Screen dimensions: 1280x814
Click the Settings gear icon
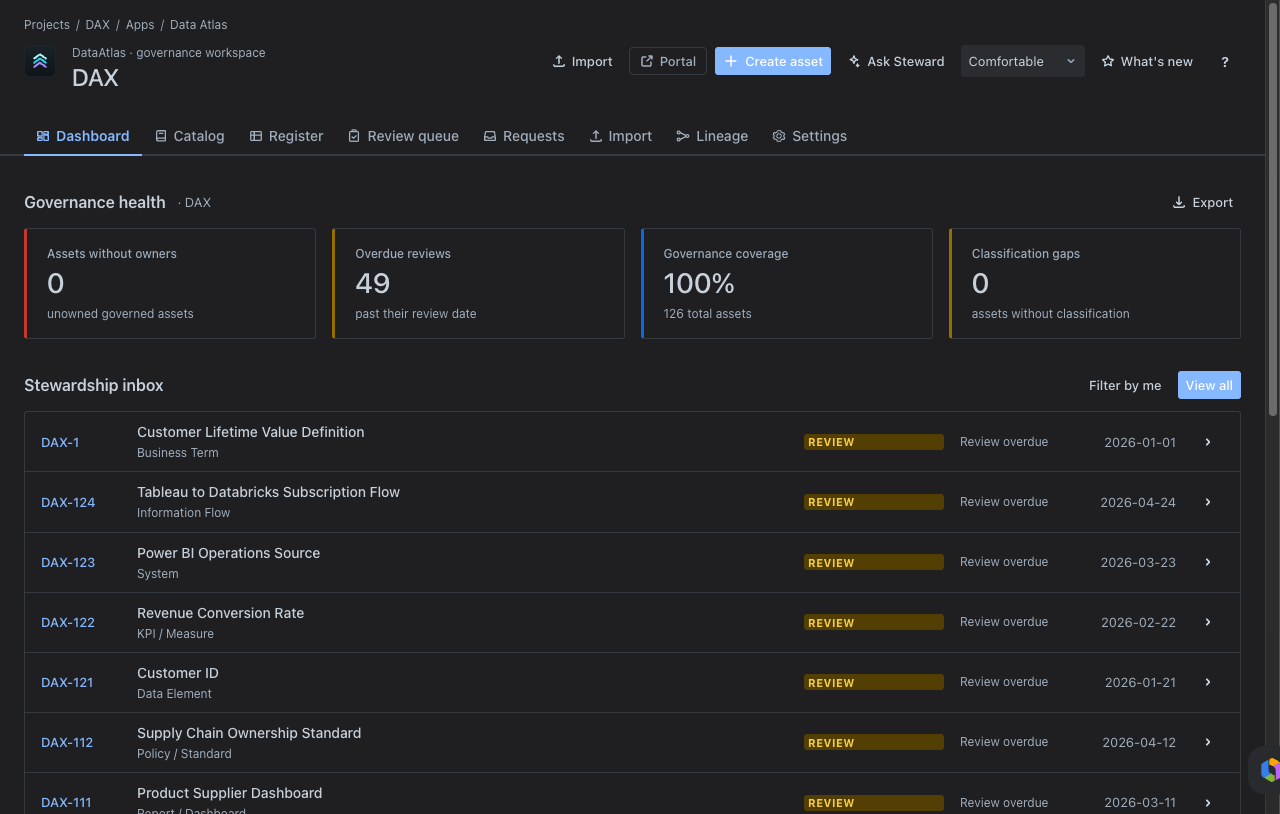tap(779, 136)
